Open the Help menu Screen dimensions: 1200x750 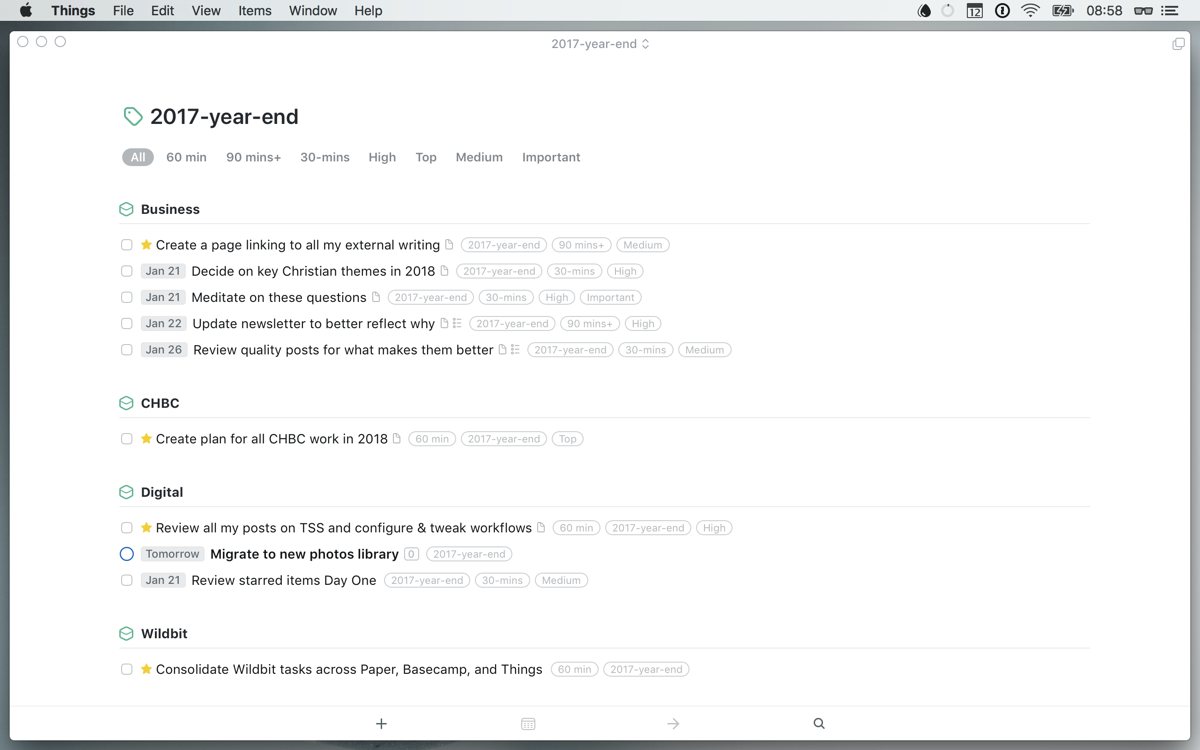point(368,11)
